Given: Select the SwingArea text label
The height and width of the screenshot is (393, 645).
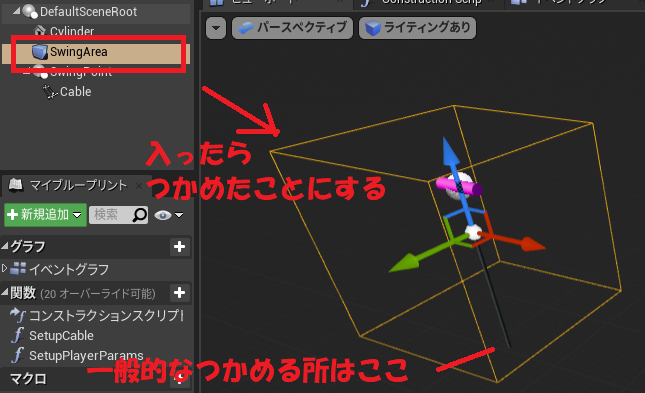Looking at the screenshot, I should 79,52.
